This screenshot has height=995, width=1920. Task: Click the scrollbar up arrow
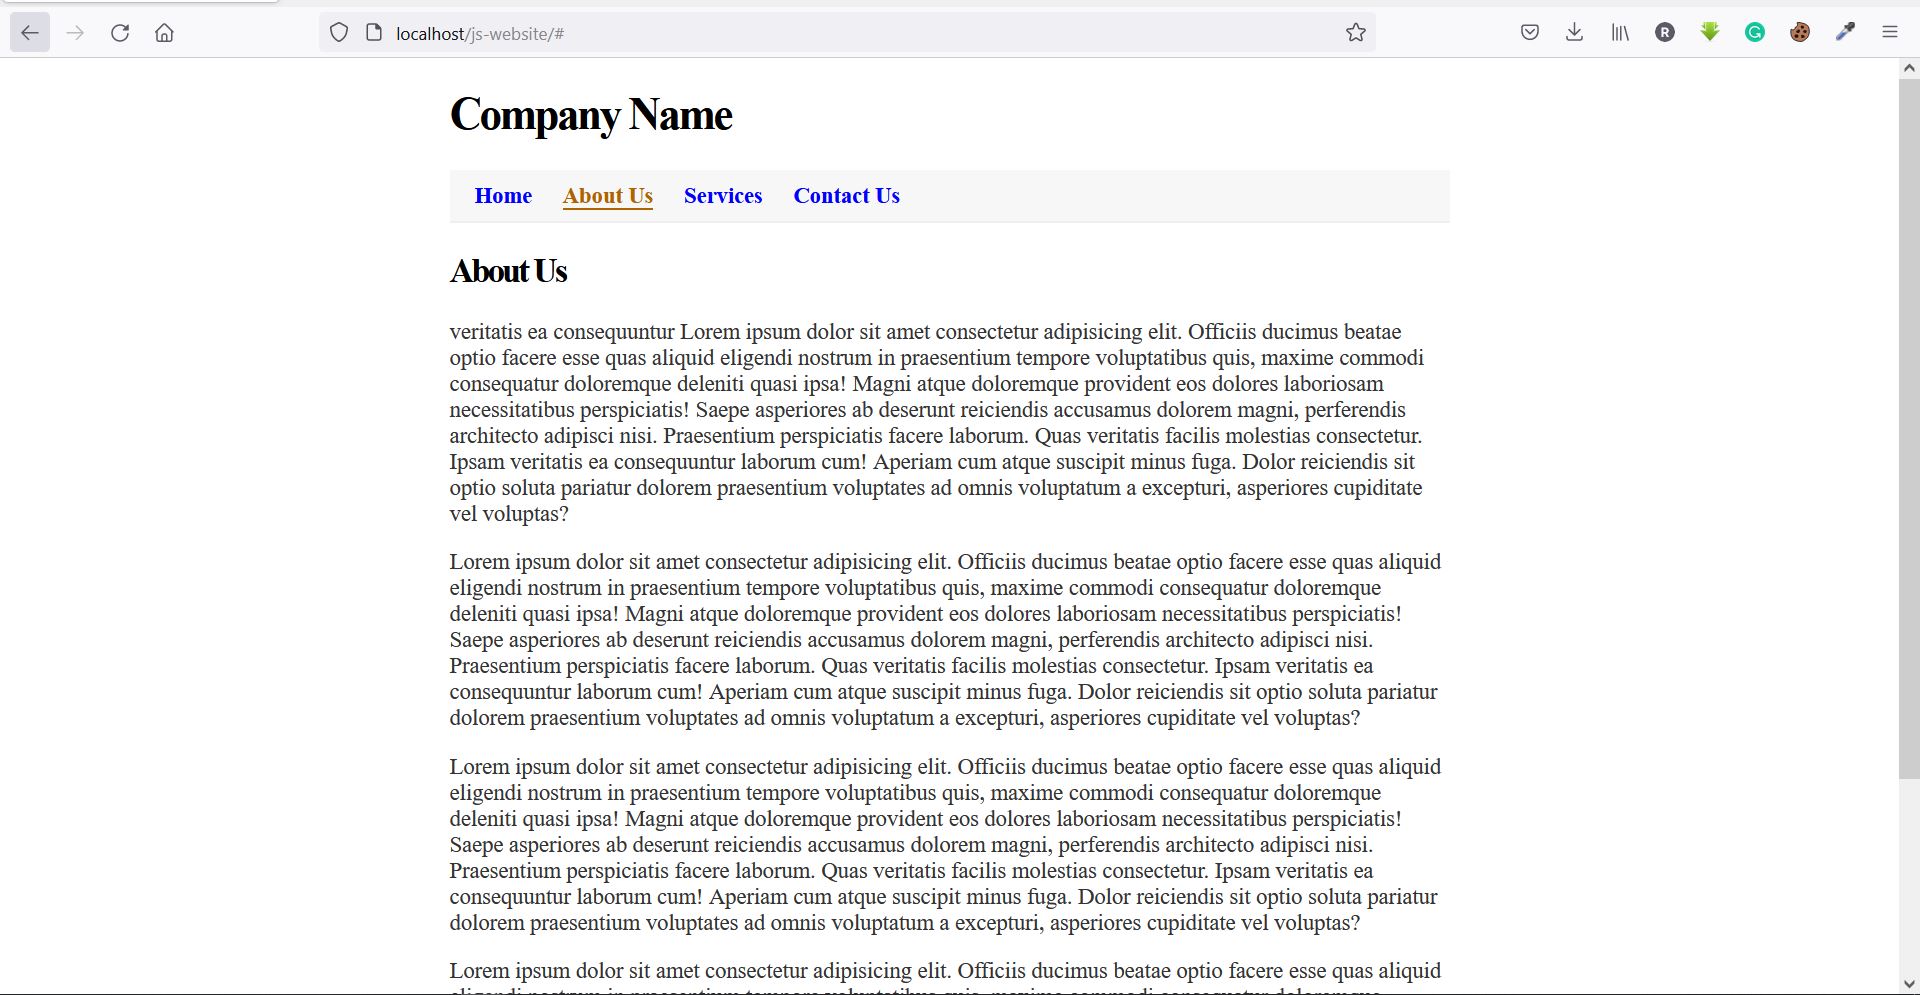(1909, 68)
